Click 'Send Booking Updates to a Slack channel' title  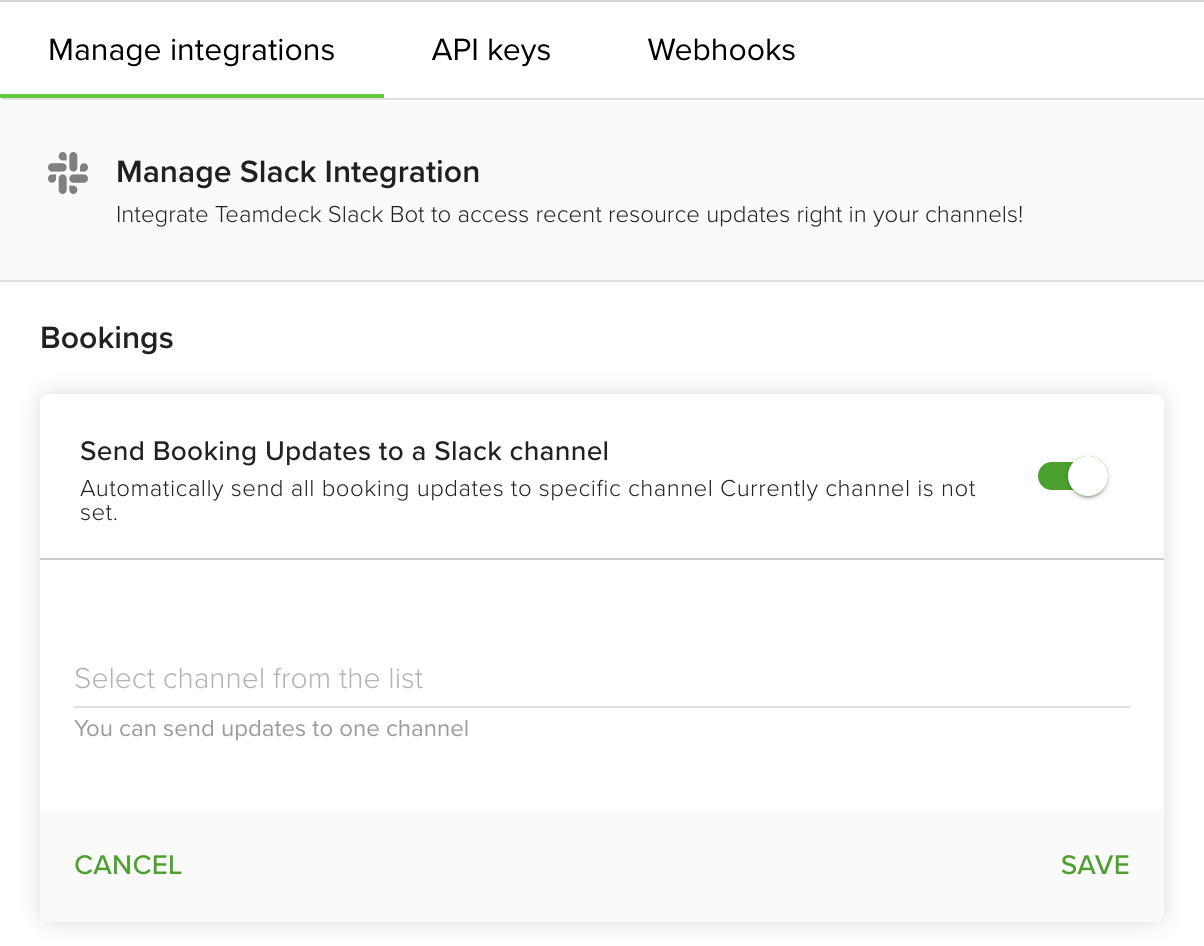344,451
